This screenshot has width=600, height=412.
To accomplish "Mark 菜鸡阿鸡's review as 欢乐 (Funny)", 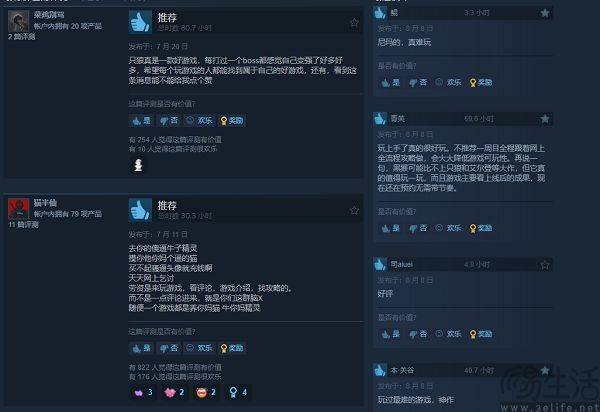I will pos(199,121).
